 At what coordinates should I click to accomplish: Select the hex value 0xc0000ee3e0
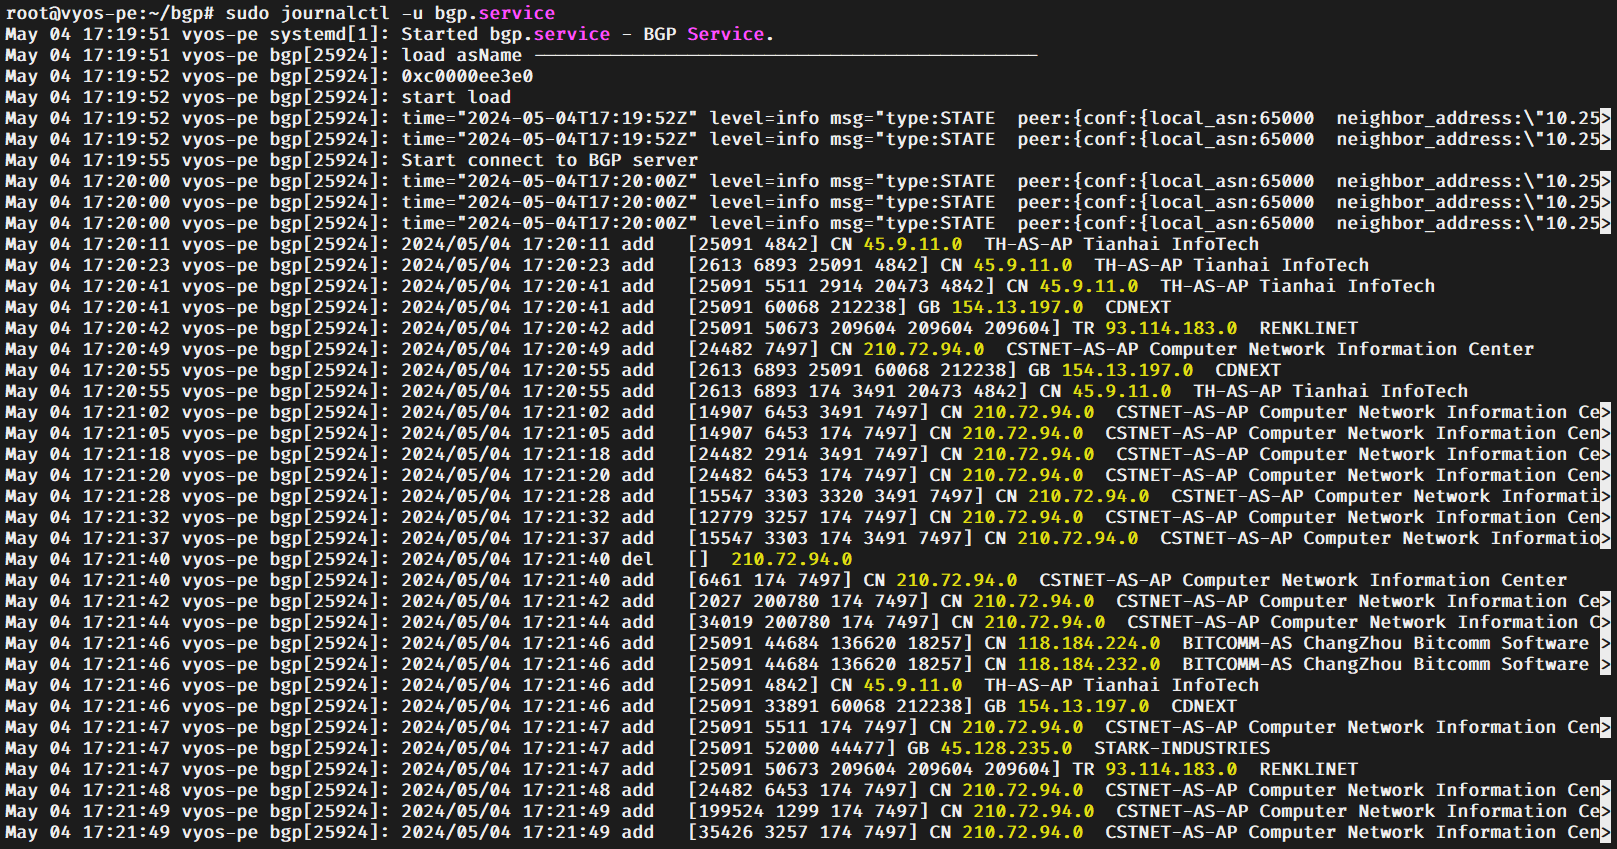point(467,76)
